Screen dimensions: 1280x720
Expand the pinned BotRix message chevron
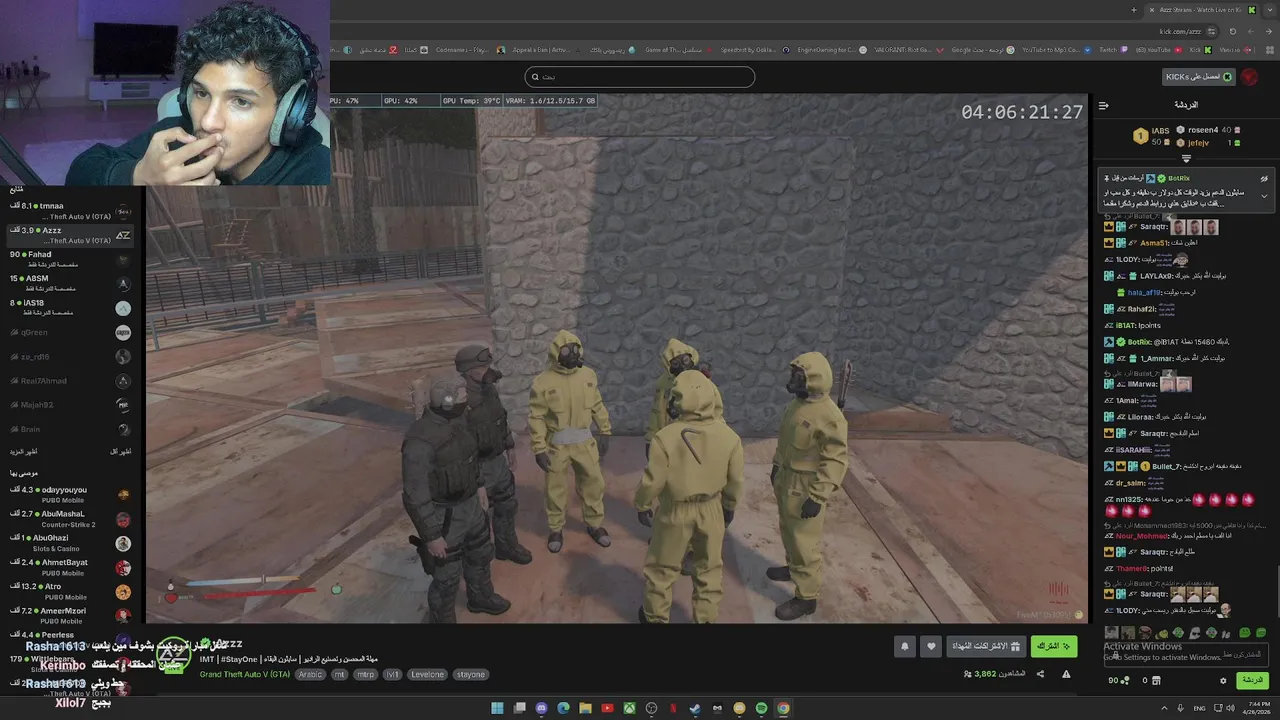[x=1264, y=196]
